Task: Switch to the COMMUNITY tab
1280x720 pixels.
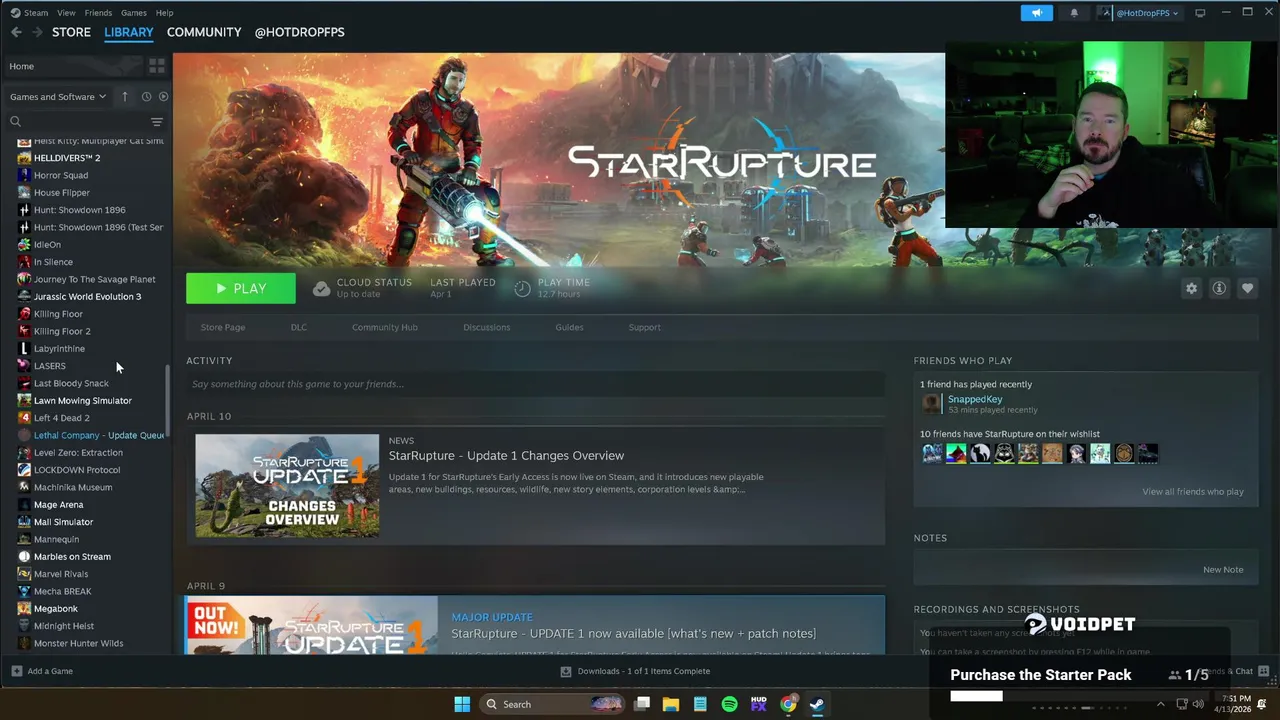Action: click(204, 32)
